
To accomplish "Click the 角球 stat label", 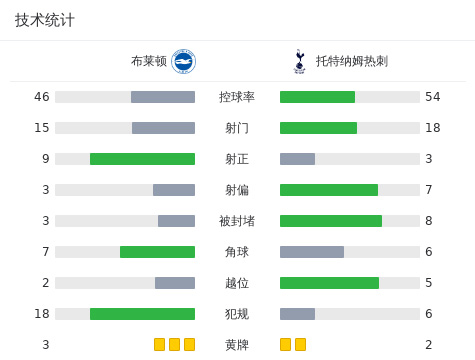I will click(237, 252).
